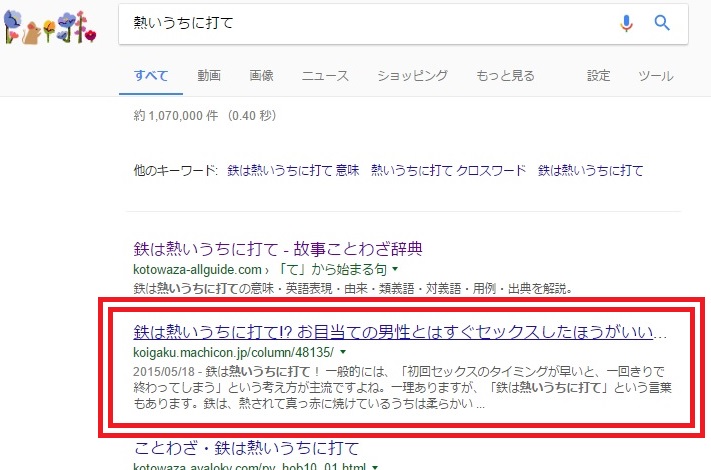
Task: Select the すべて tab
Action: pos(151,75)
